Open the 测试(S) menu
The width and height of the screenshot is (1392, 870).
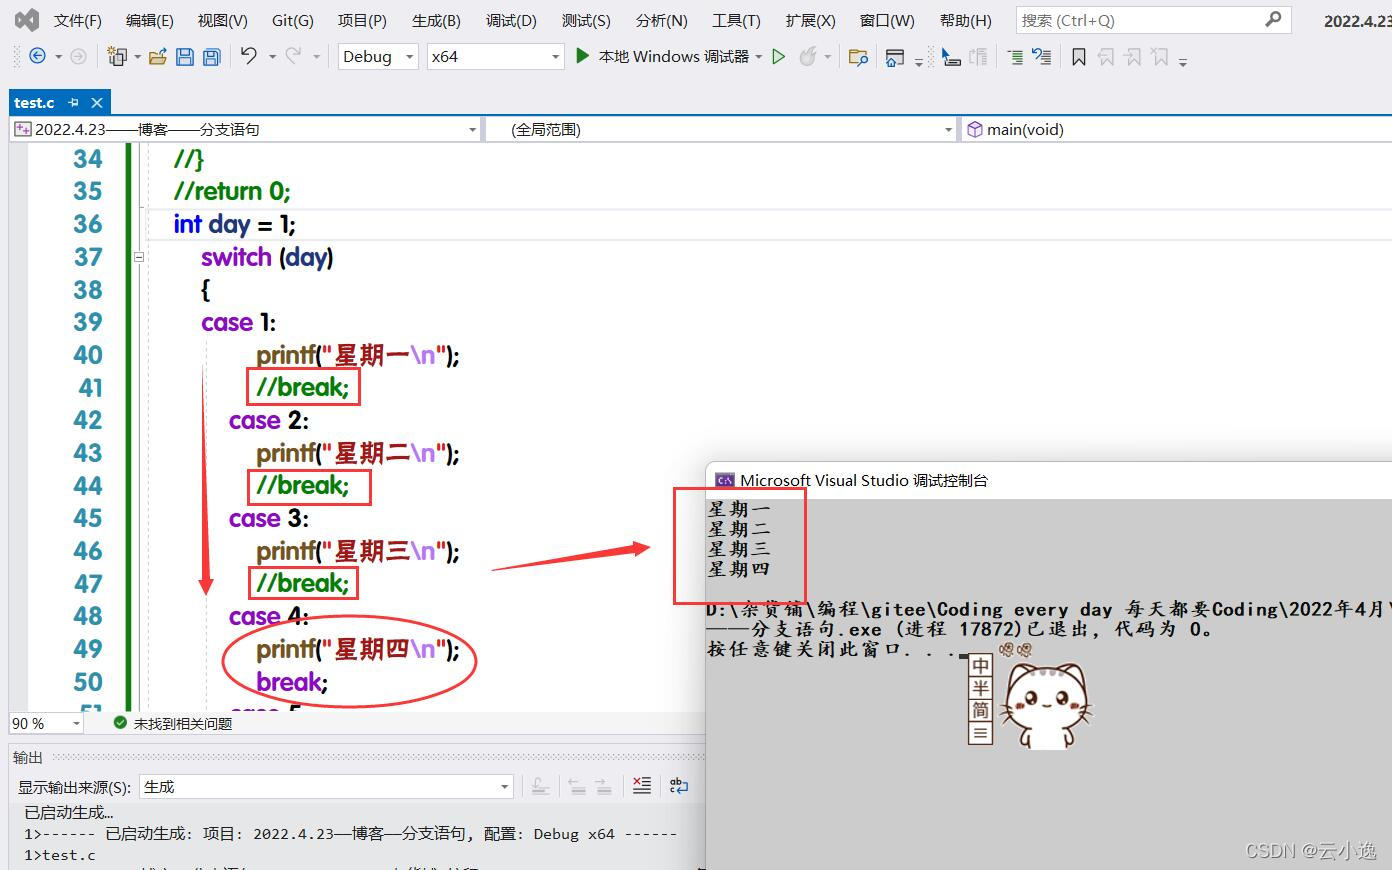coord(586,20)
